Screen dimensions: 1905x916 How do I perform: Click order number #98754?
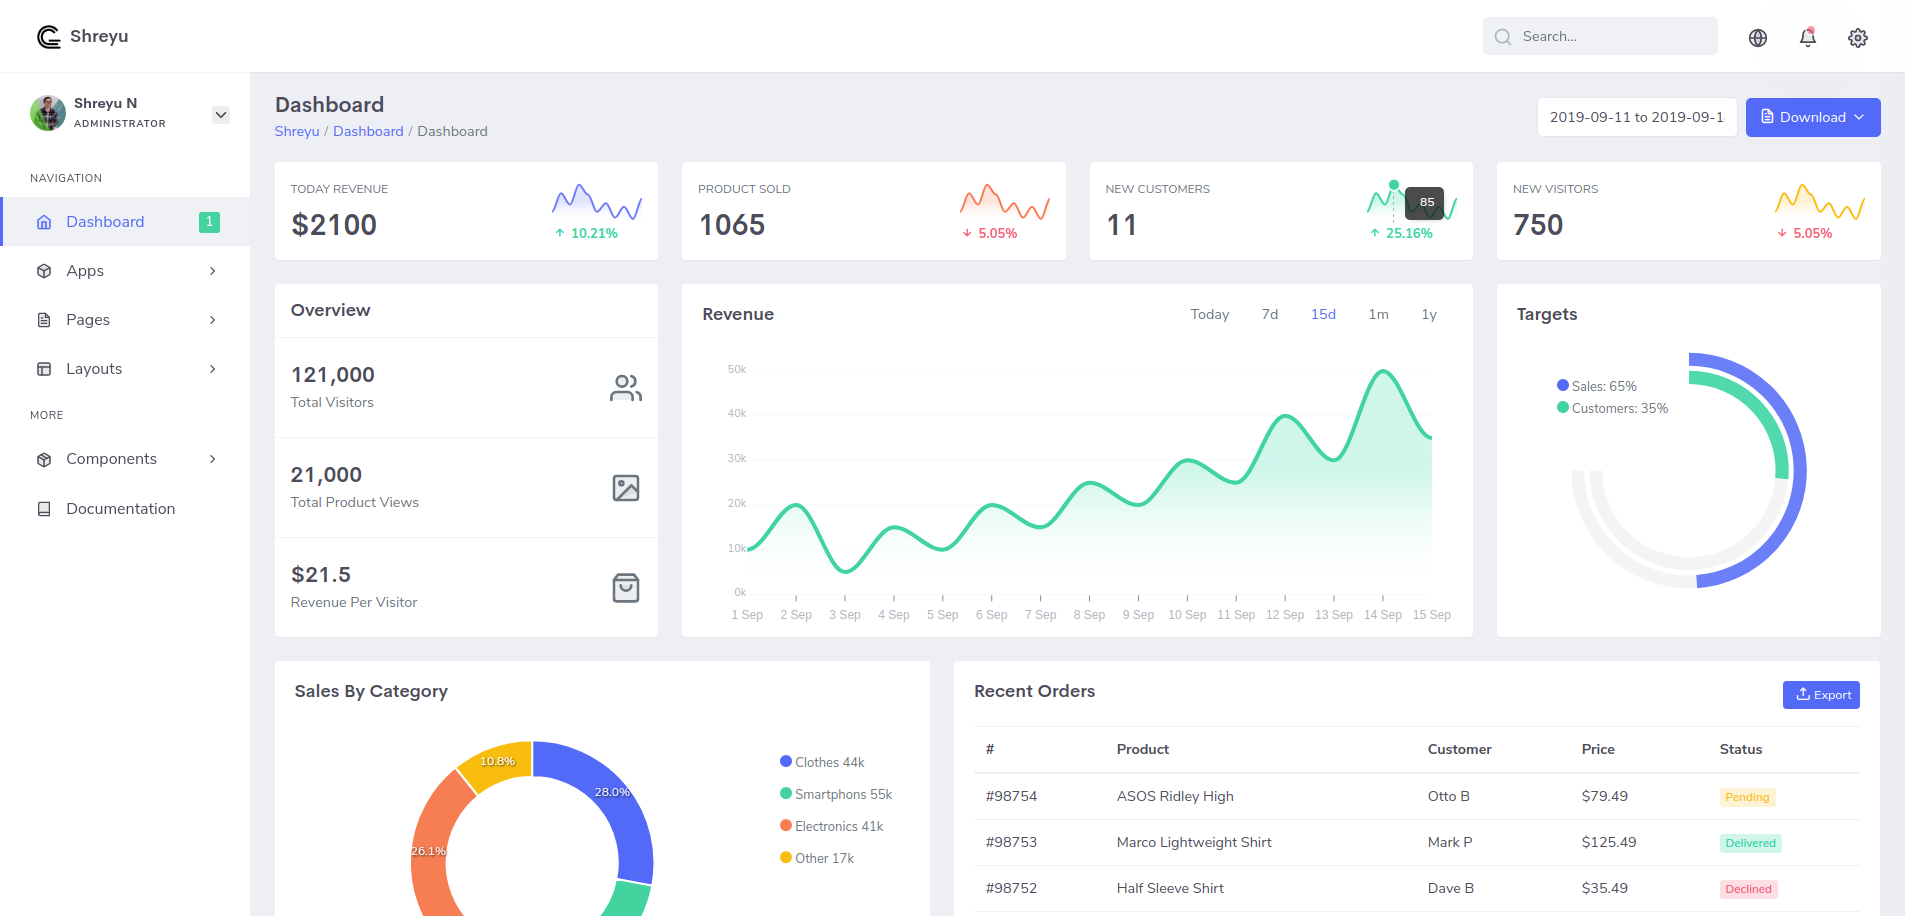pyautogui.click(x=1011, y=796)
